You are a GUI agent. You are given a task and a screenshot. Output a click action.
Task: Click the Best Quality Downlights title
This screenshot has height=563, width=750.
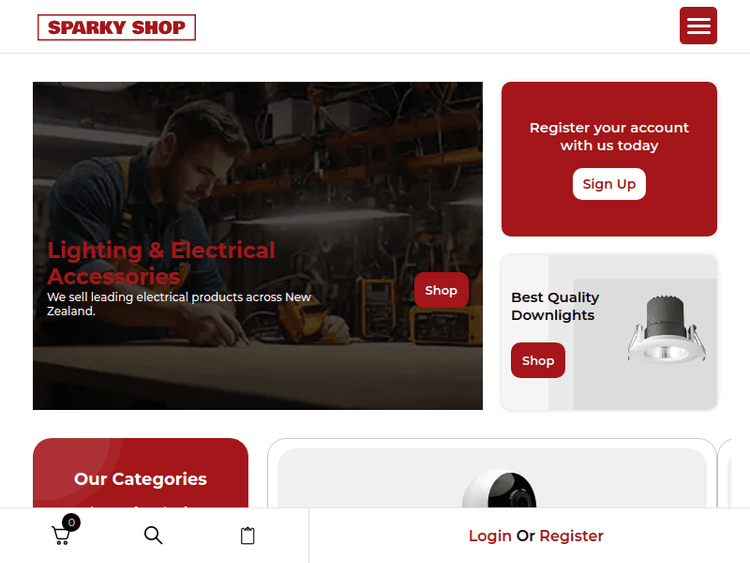(x=555, y=306)
